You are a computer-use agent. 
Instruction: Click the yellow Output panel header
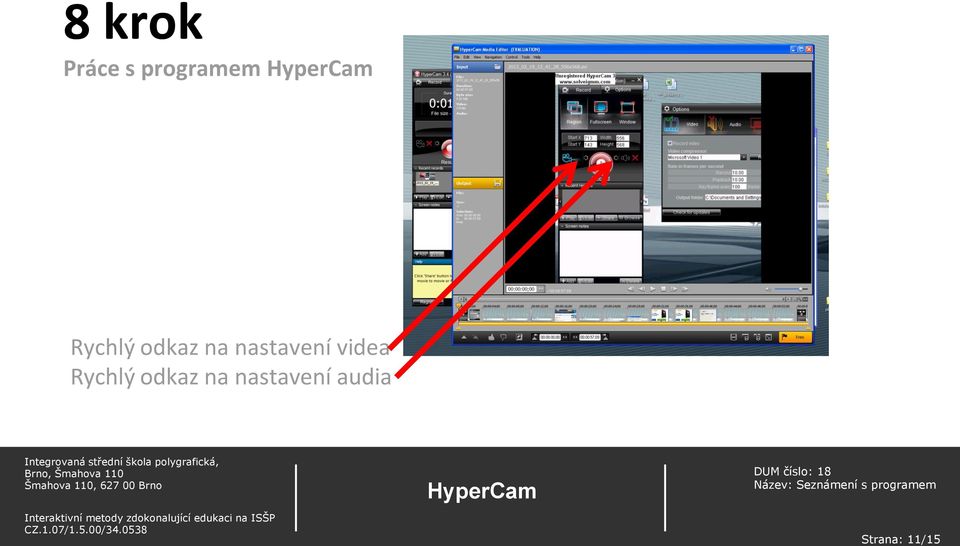pos(478,184)
